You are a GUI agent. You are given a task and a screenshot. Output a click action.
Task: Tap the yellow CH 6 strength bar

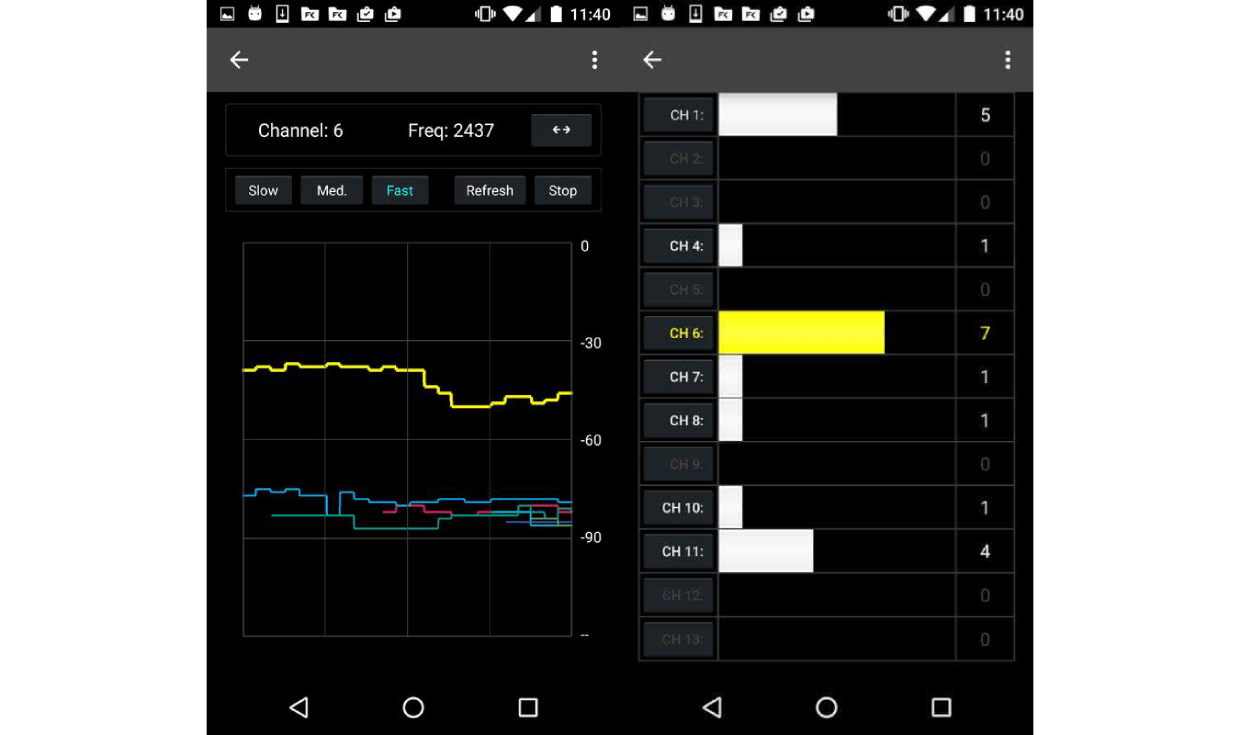click(x=801, y=333)
